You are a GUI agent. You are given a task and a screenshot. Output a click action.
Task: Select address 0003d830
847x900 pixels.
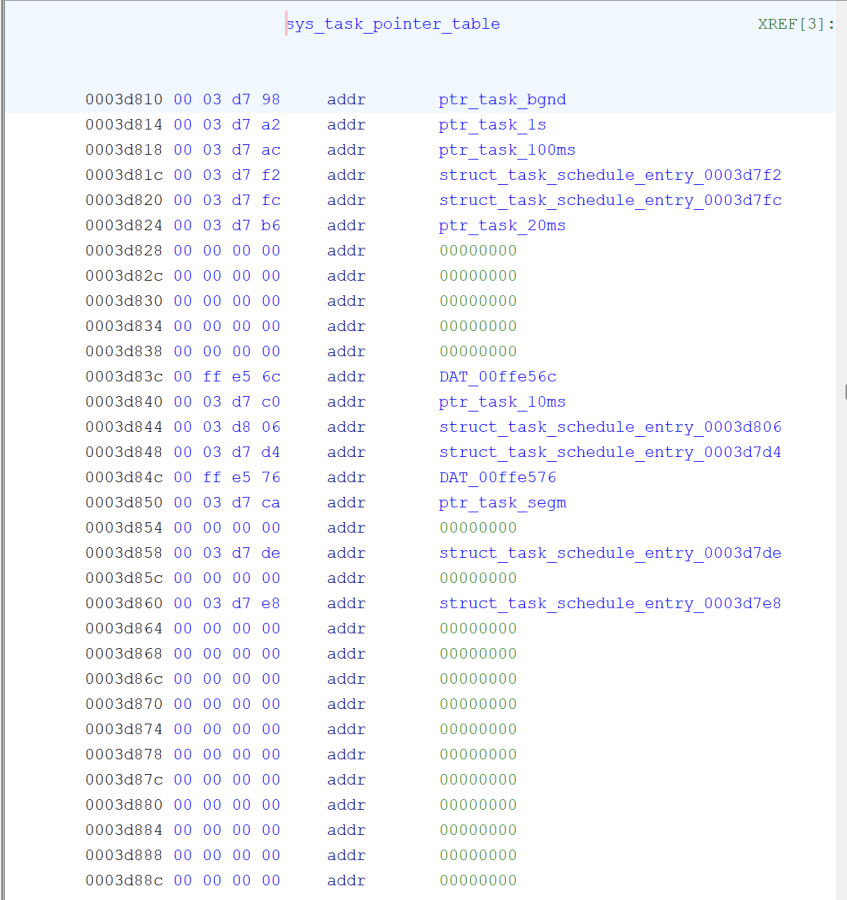[x=124, y=301]
